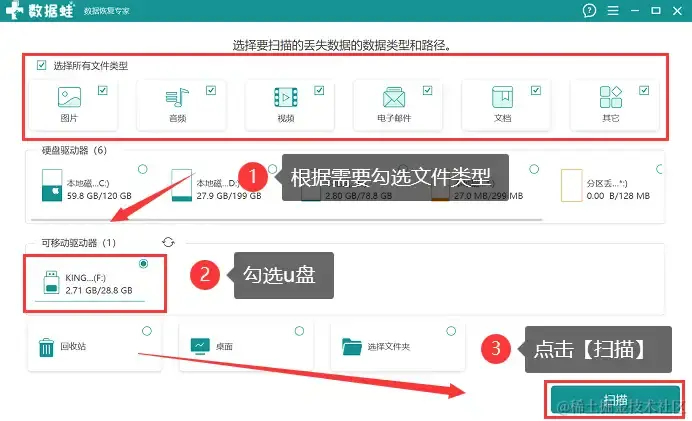692x421 pixels.
Task: Click the help question mark icon
Action: (589, 11)
